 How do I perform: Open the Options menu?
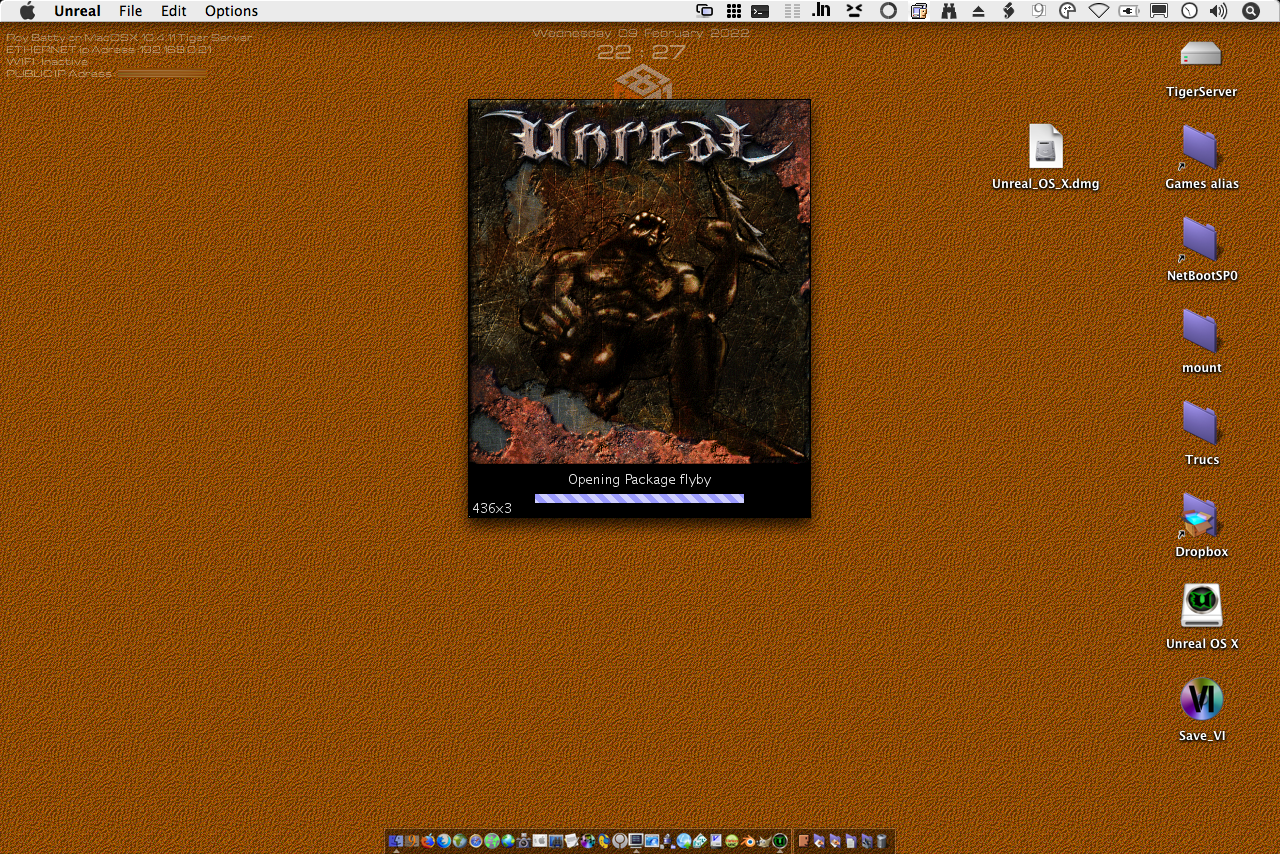coord(232,11)
